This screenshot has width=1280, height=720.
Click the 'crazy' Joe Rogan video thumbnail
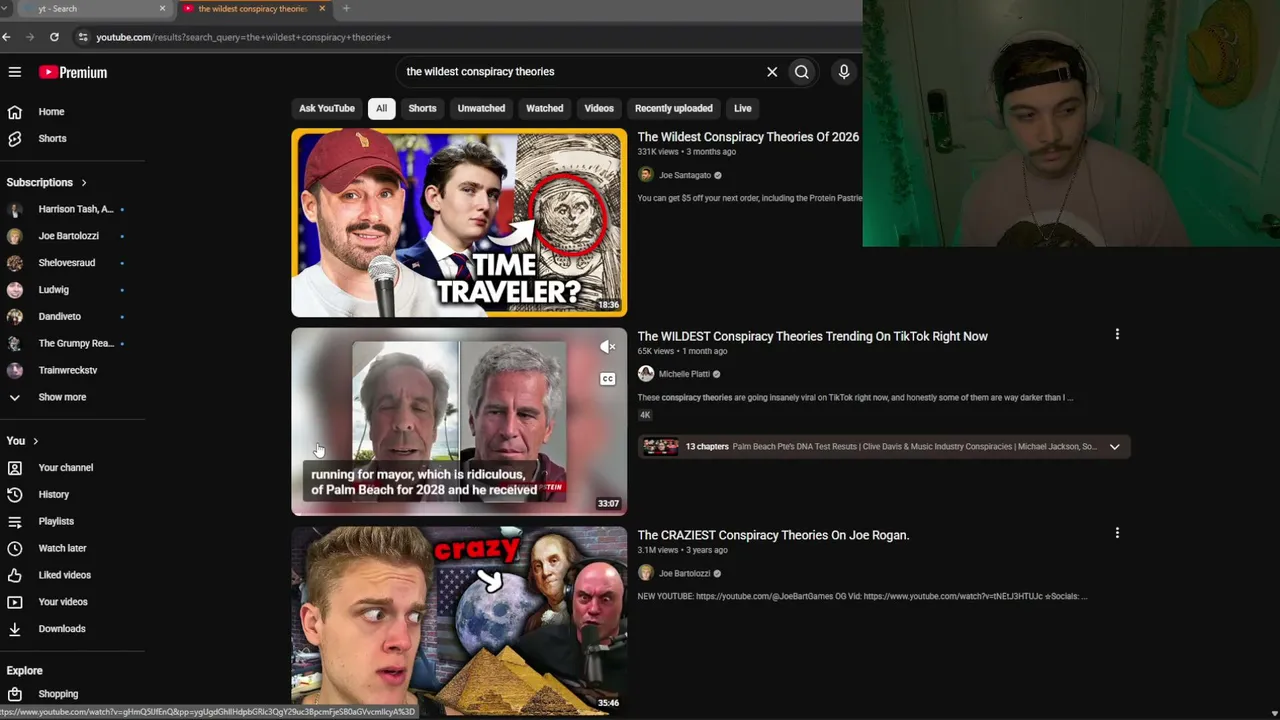tap(459, 620)
